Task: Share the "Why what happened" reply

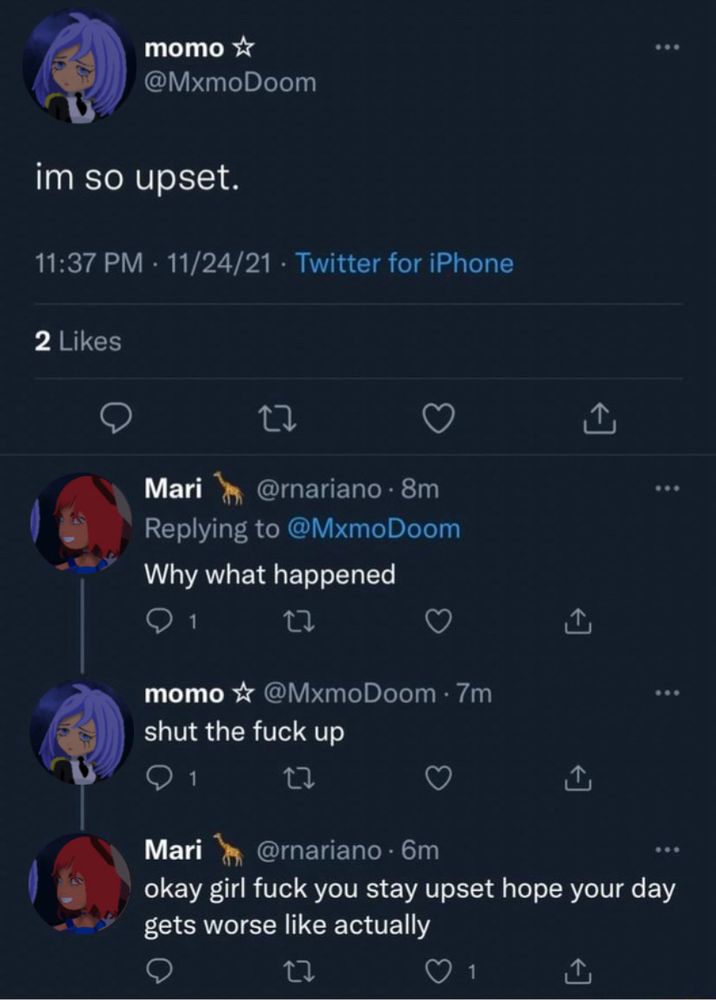Action: (580, 621)
